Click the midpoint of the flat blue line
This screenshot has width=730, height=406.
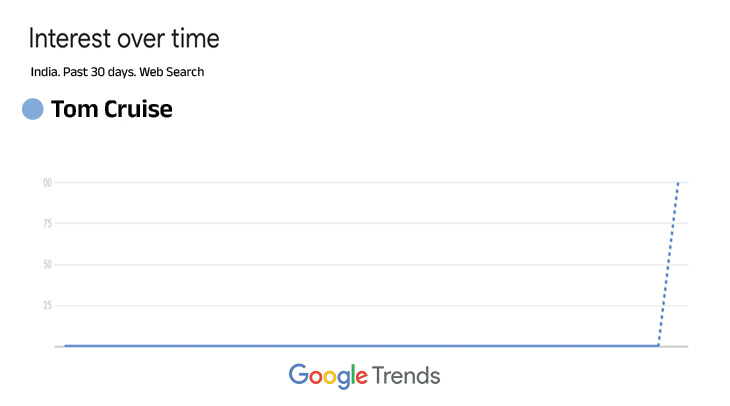(x=362, y=346)
